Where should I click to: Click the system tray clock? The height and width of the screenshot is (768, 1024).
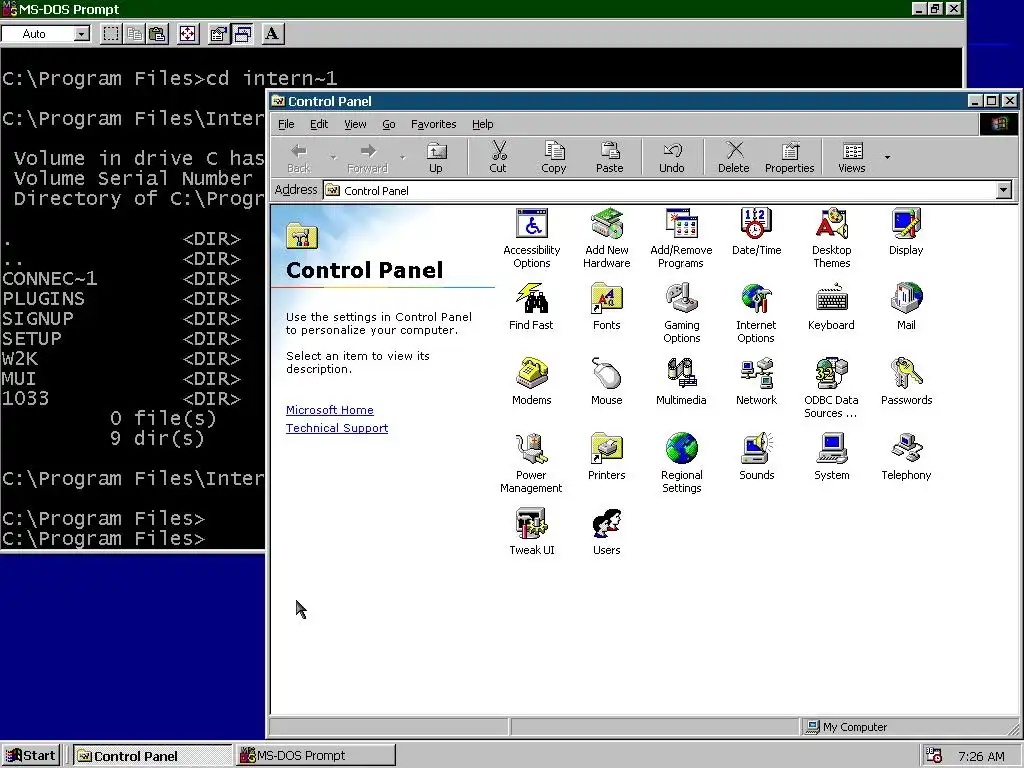[981, 756]
